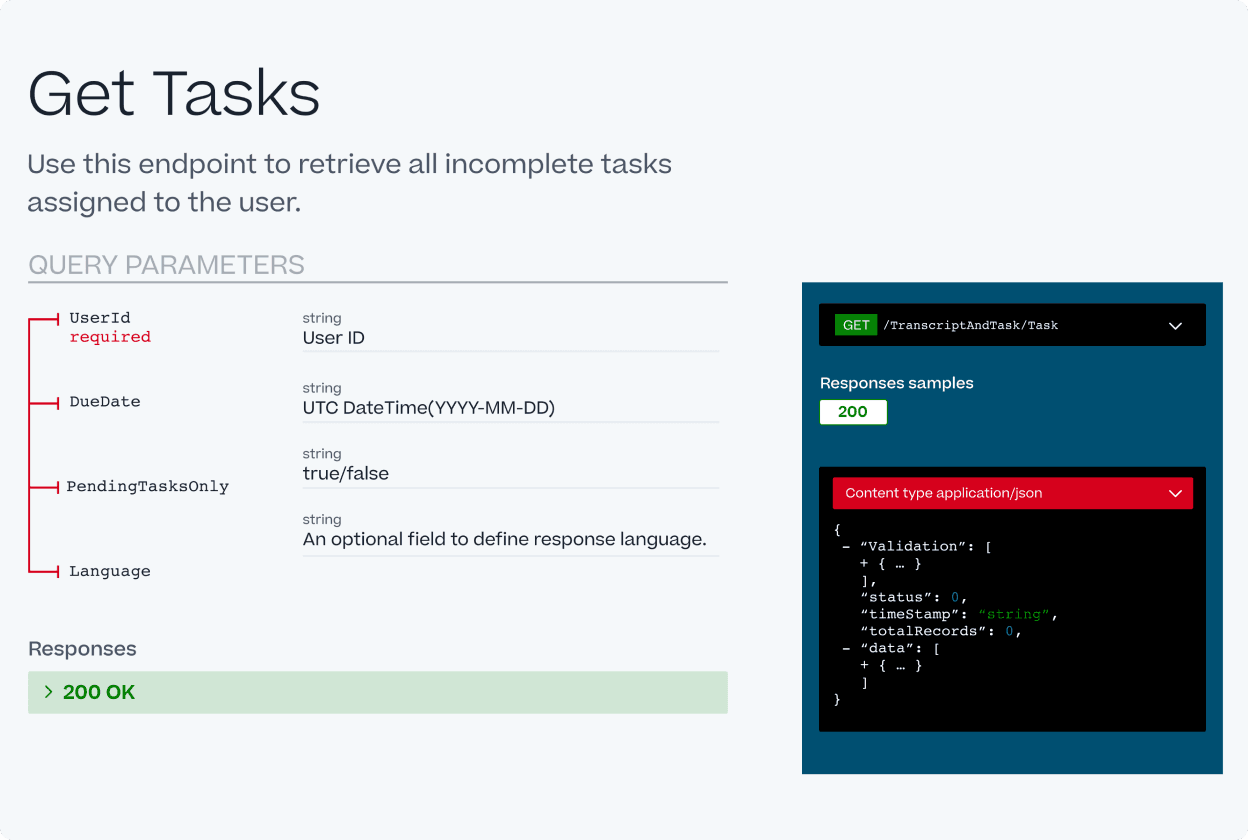Viewport: 1248px width, 840px height.
Task: Open the endpoint dropdown for /TranscriptAndTask/Task
Action: [1012, 325]
